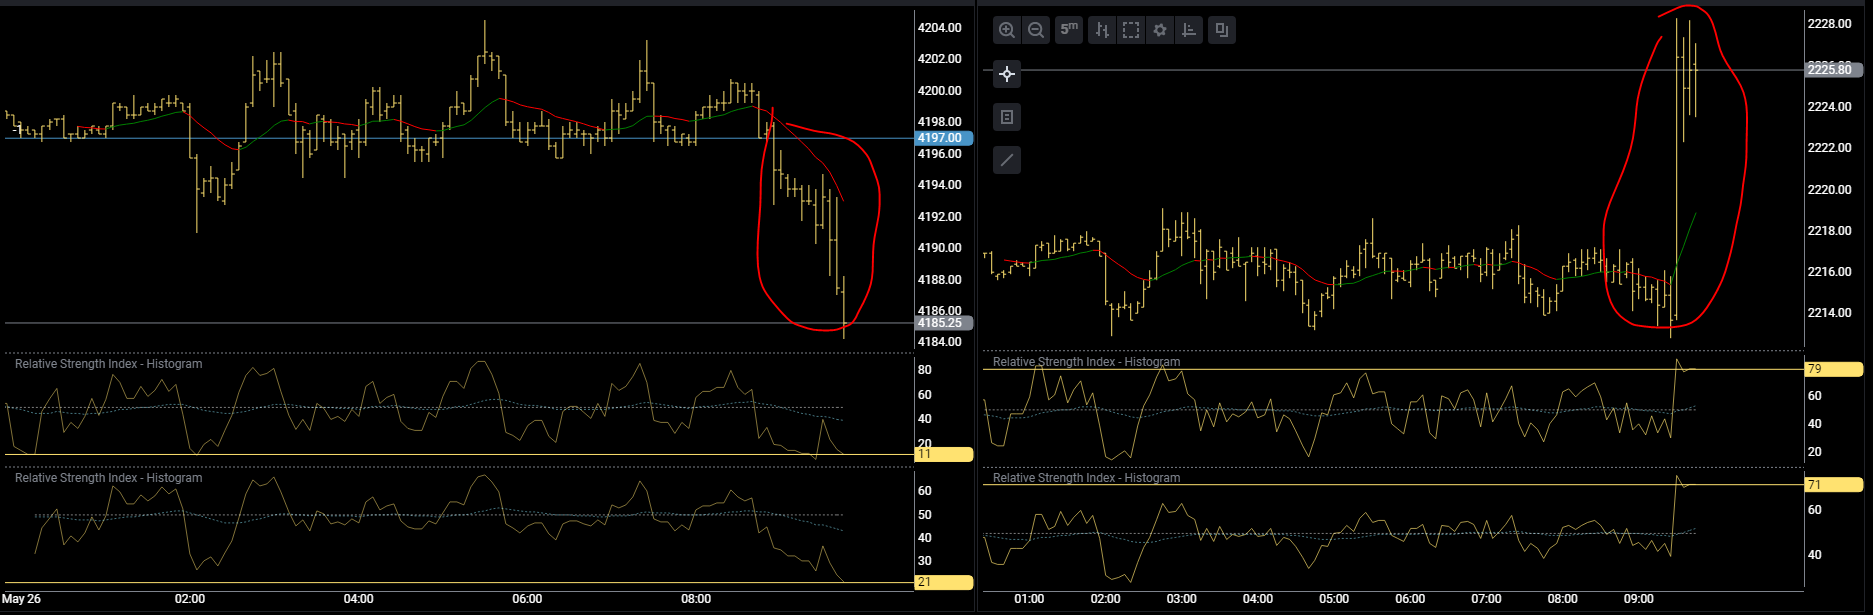Open the 5m timeframe selector
This screenshot has height=615, width=1873.
[1069, 30]
